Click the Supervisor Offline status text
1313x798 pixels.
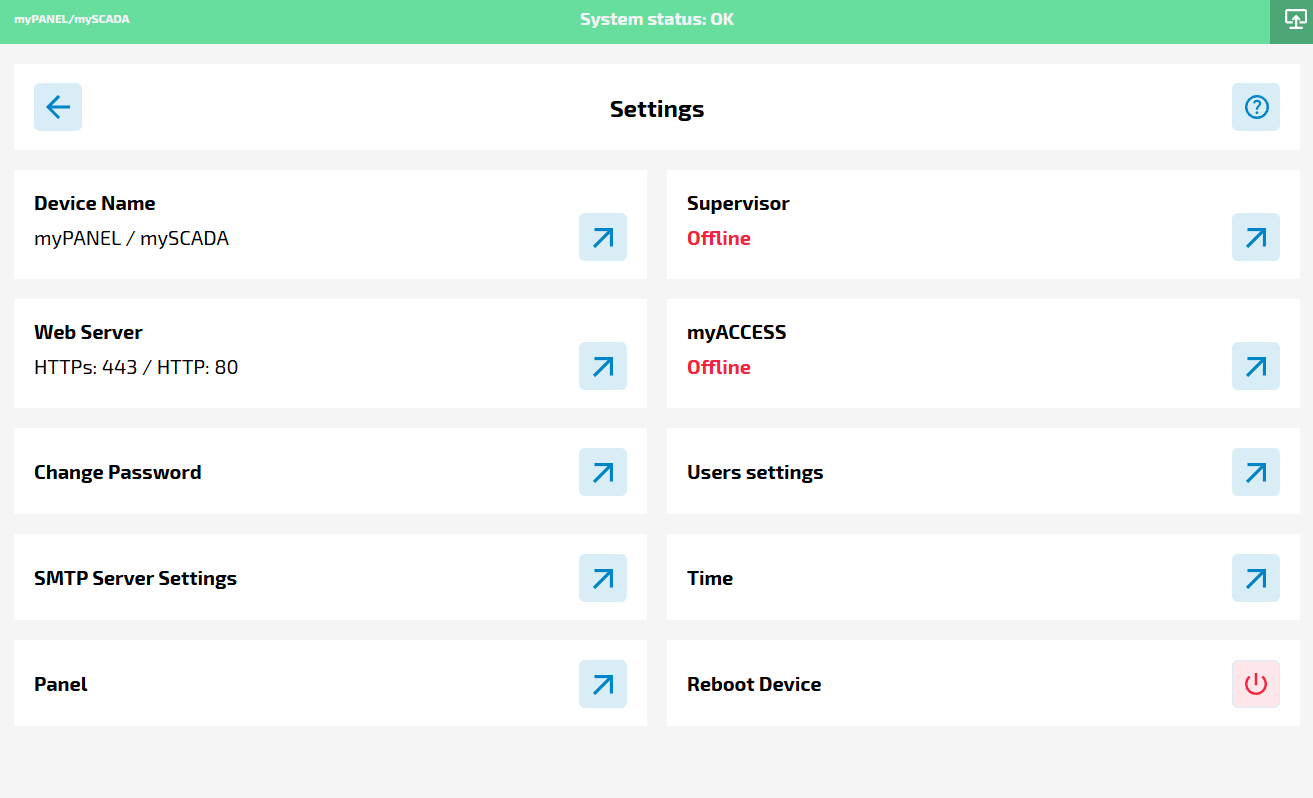click(x=718, y=238)
